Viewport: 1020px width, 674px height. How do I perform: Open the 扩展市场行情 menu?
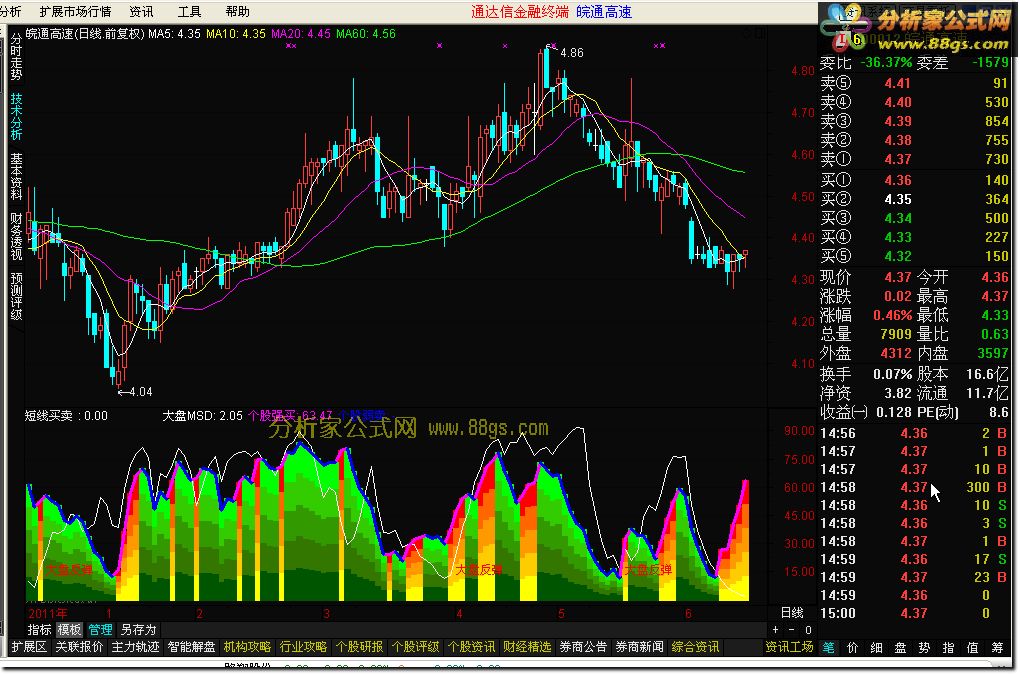[75, 12]
